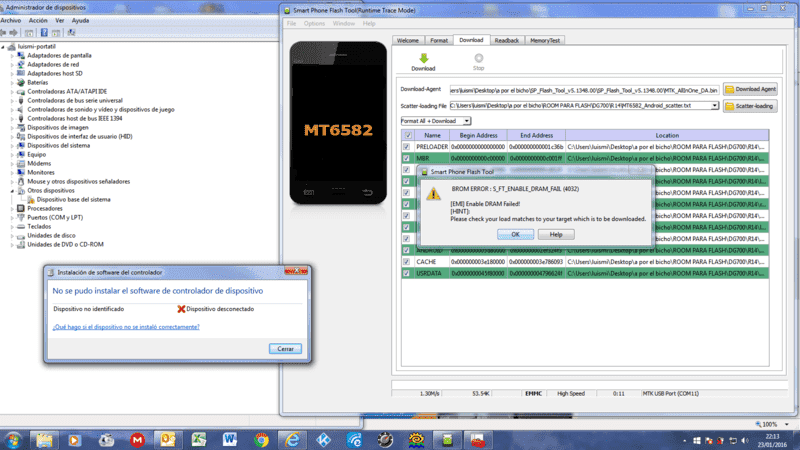Click the Download Agent browse button

[750, 89]
